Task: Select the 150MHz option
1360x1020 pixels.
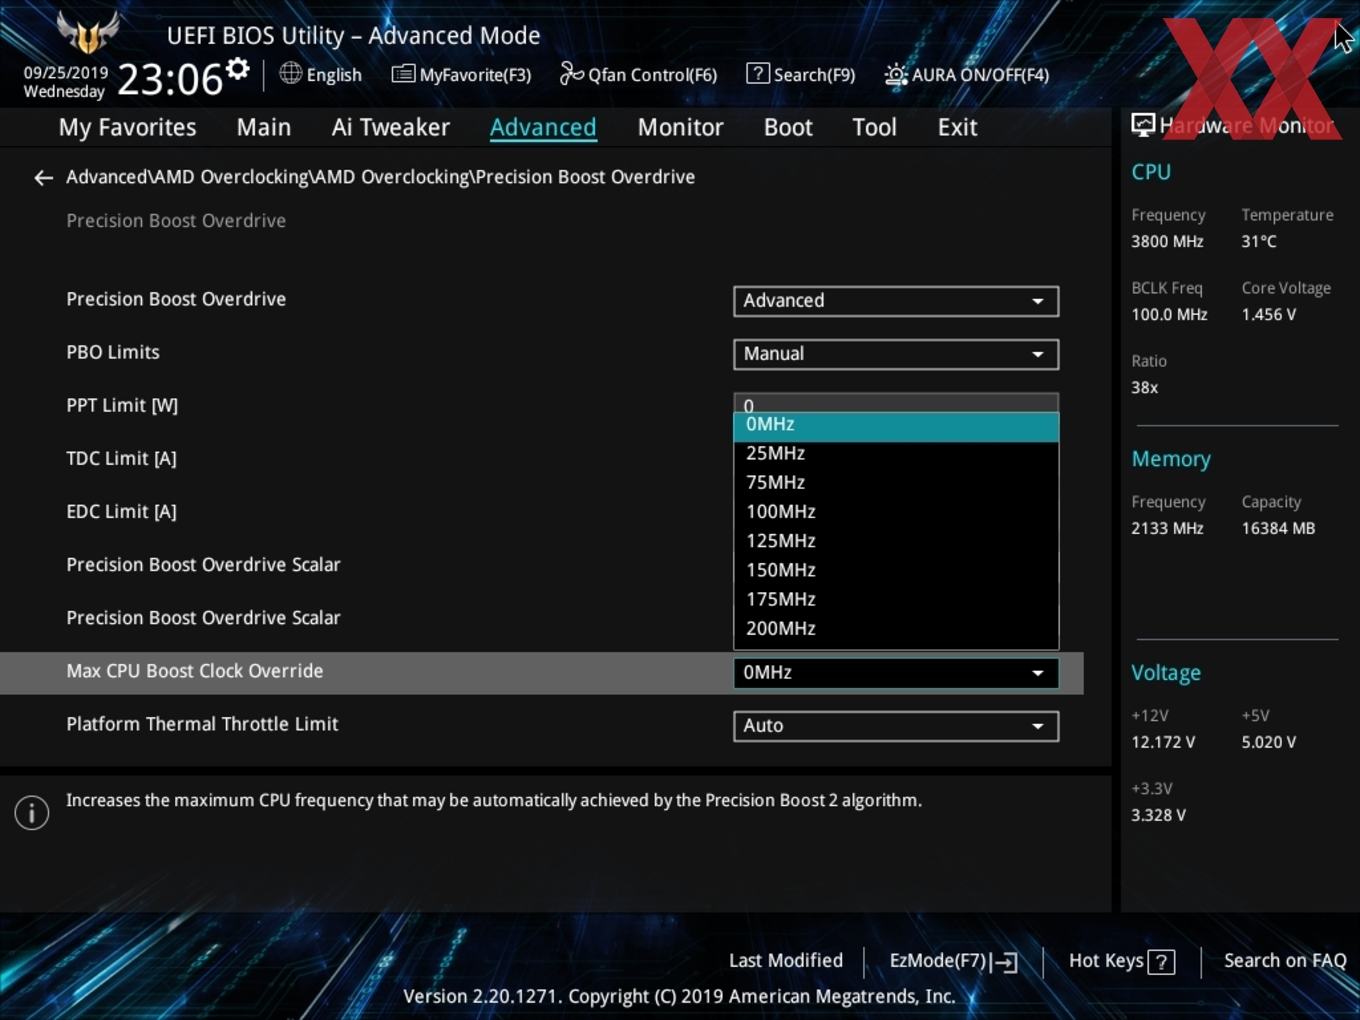Action: pos(896,570)
